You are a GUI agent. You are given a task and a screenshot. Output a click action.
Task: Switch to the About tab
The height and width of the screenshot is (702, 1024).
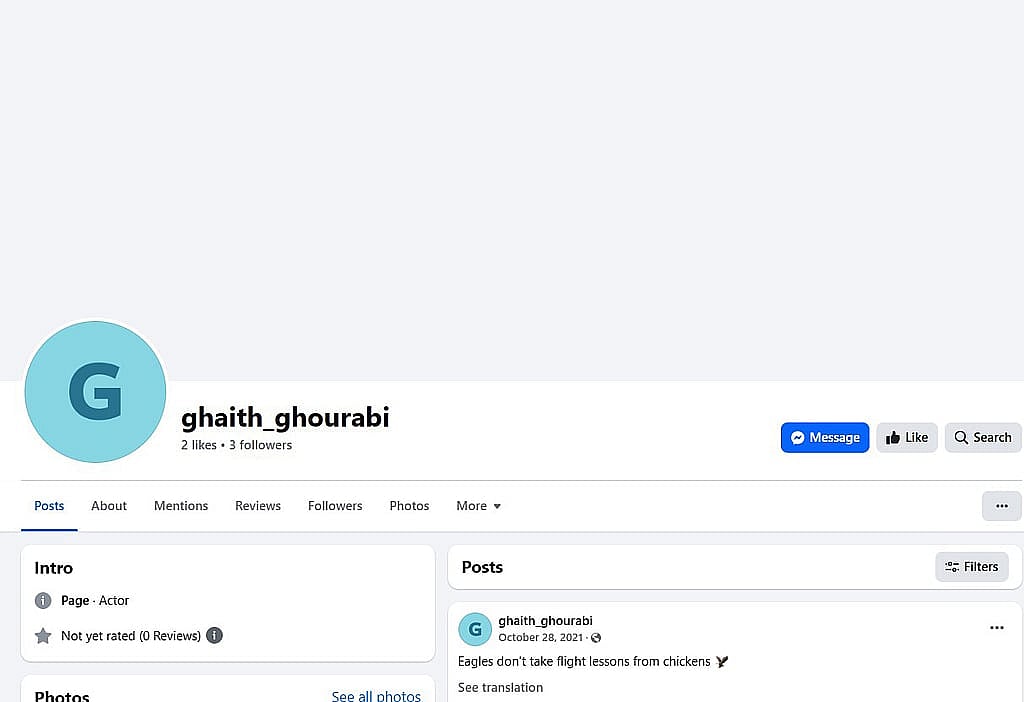pos(109,506)
